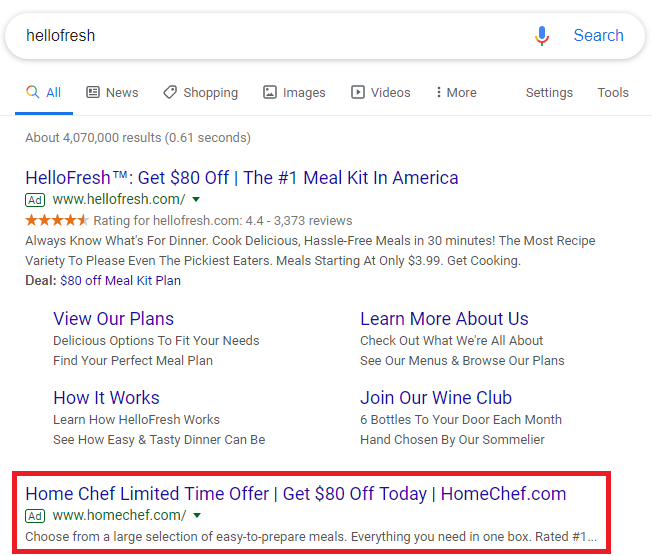Click the microphone voice search icon
Viewport: 652px width, 556px height.
click(542, 36)
